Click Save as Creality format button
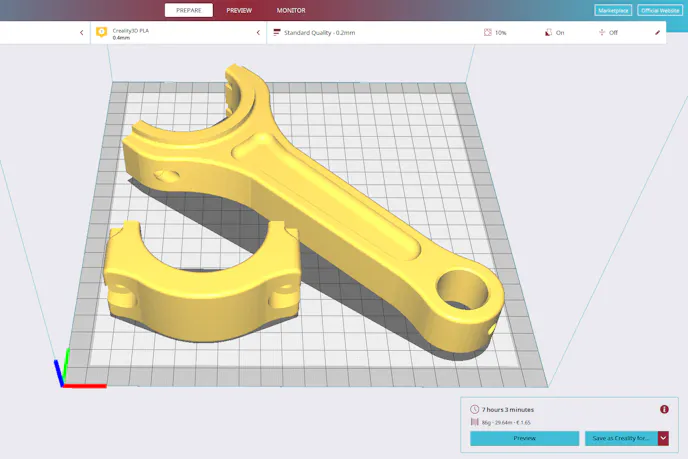688x459 pixels. click(x=620, y=438)
